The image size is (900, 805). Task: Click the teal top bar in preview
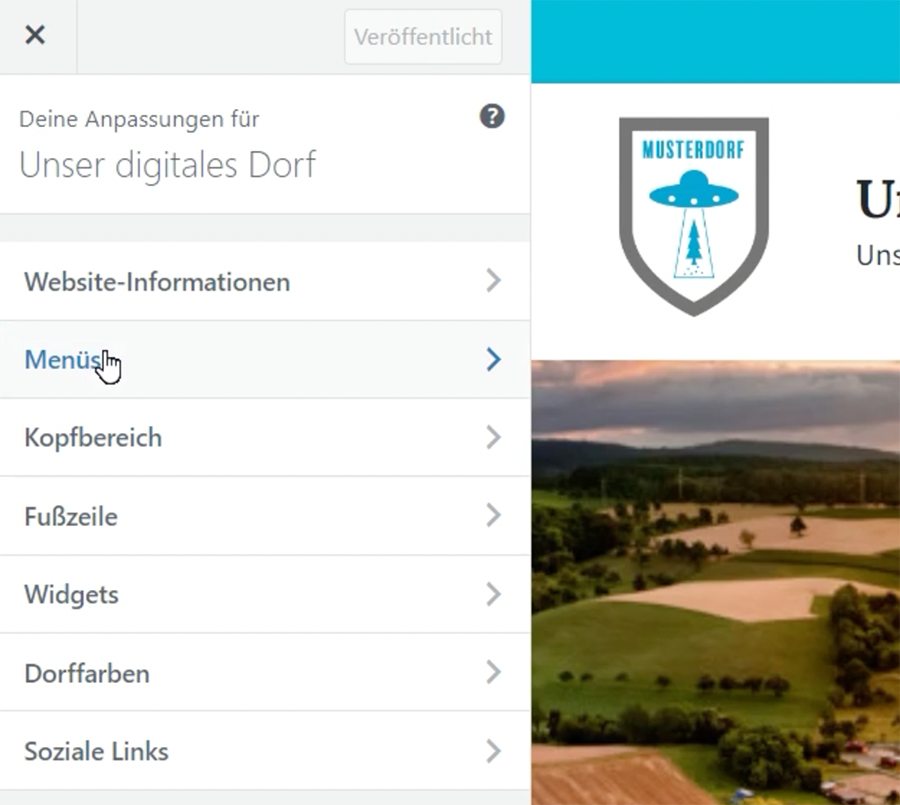tap(715, 41)
